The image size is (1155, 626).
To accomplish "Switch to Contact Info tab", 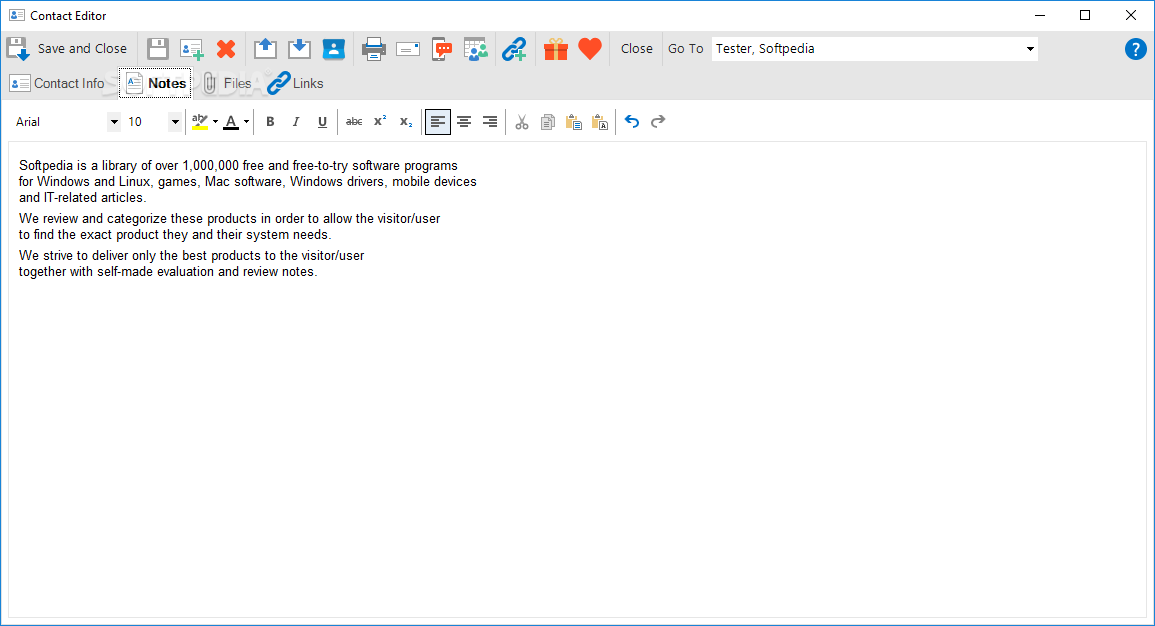I will [57, 83].
